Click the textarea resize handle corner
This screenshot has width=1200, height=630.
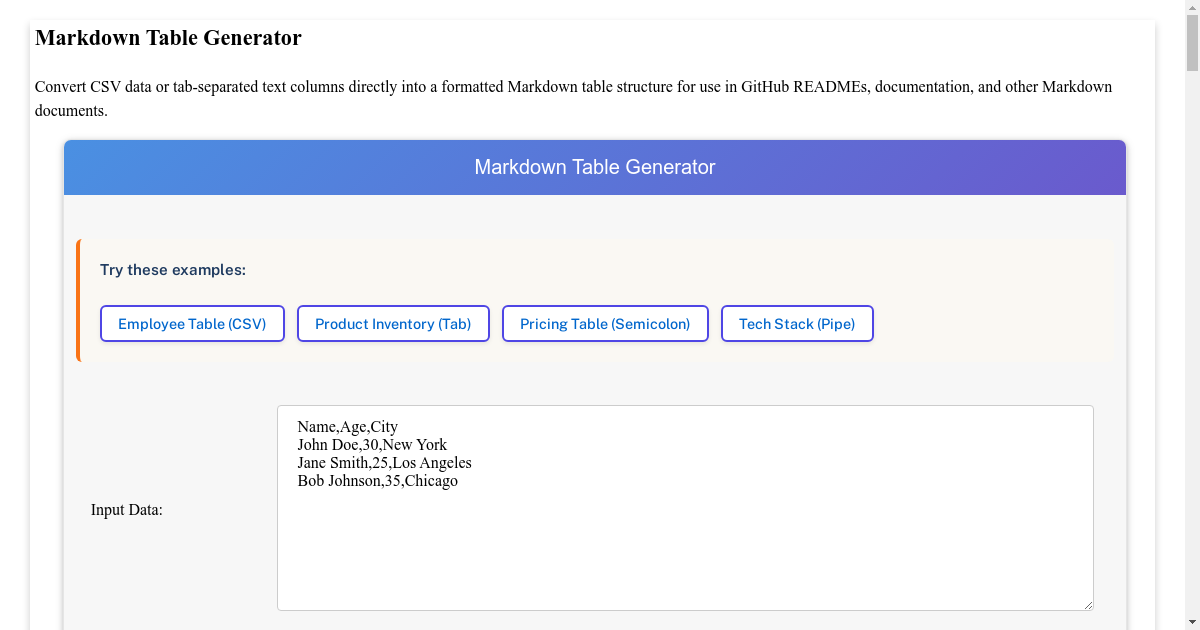[x=1087, y=604]
